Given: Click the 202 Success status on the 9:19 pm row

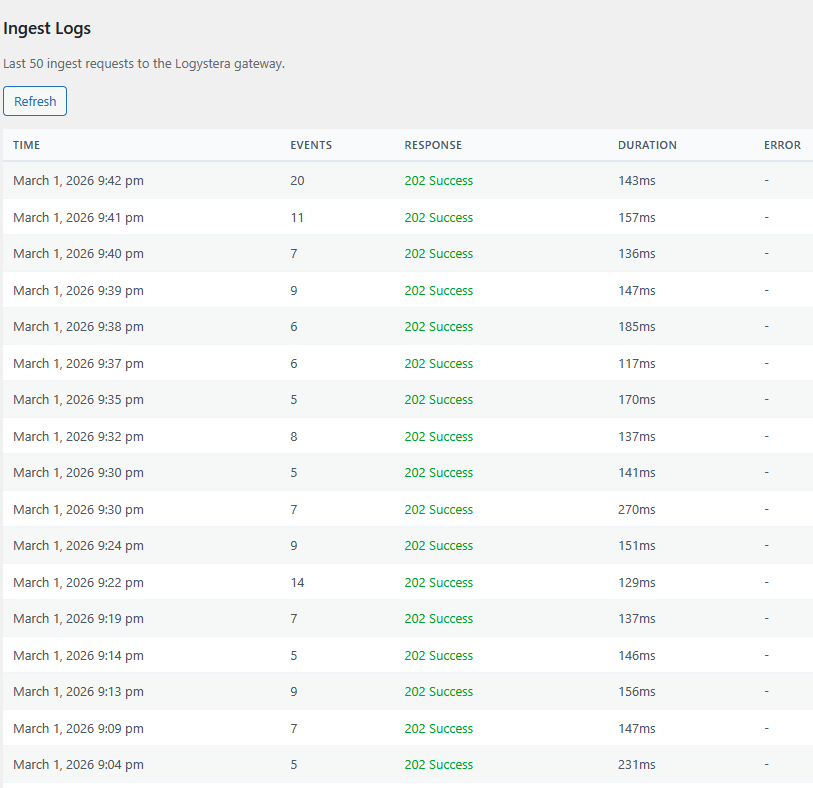Looking at the screenshot, I should pyautogui.click(x=438, y=618).
